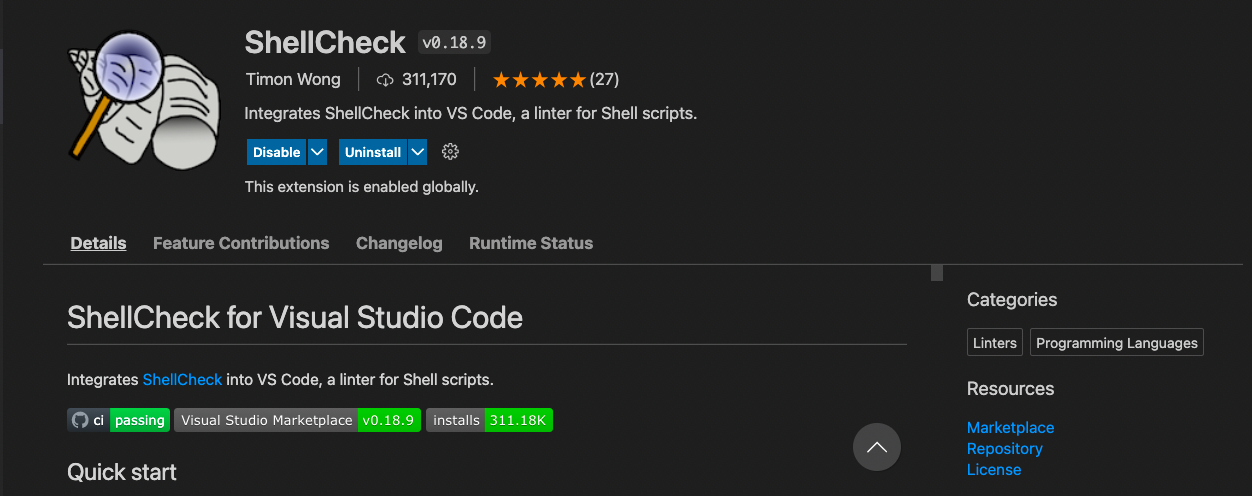The image size is (1252, 496).
Task: Click the GitHub ci passing badge
Action: (118, 420)
